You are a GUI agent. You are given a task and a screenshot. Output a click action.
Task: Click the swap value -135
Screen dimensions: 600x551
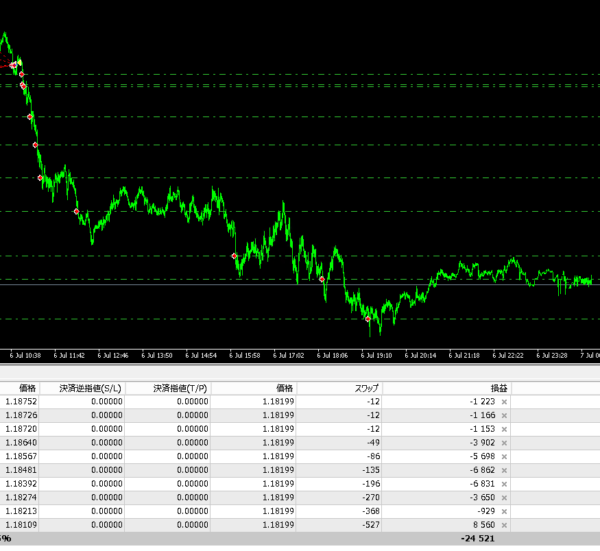370,470
